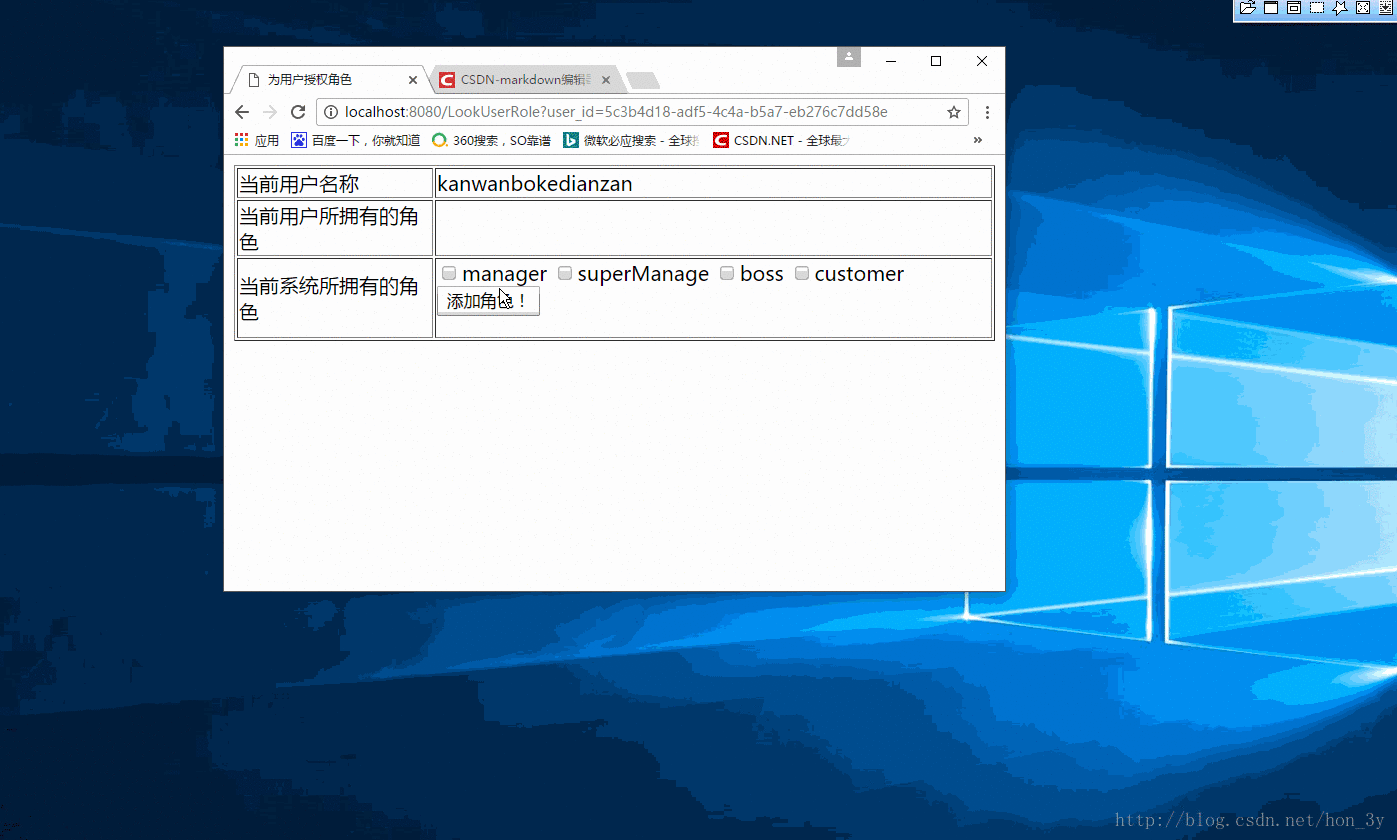Click the localhost URL address field
This screenshot has height=840, width=1397.
tap(642, 112)
